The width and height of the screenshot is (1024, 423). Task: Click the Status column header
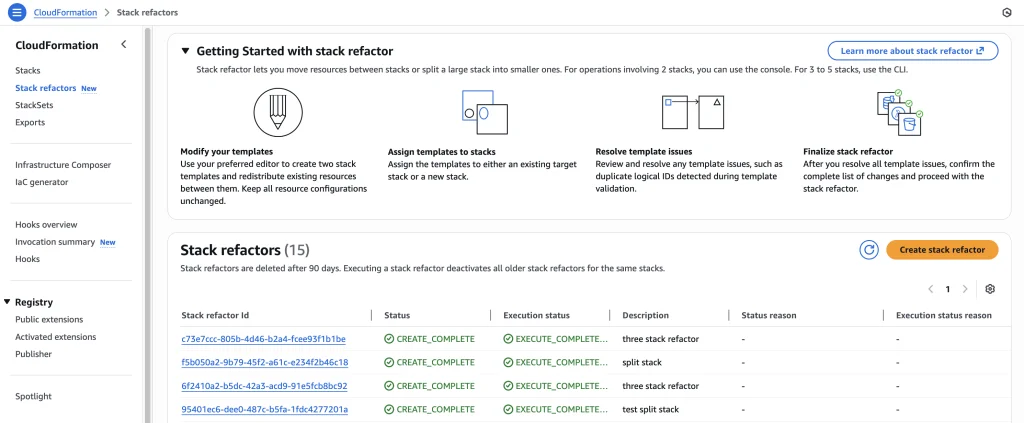pyautogui.click(x=397, y=315)
